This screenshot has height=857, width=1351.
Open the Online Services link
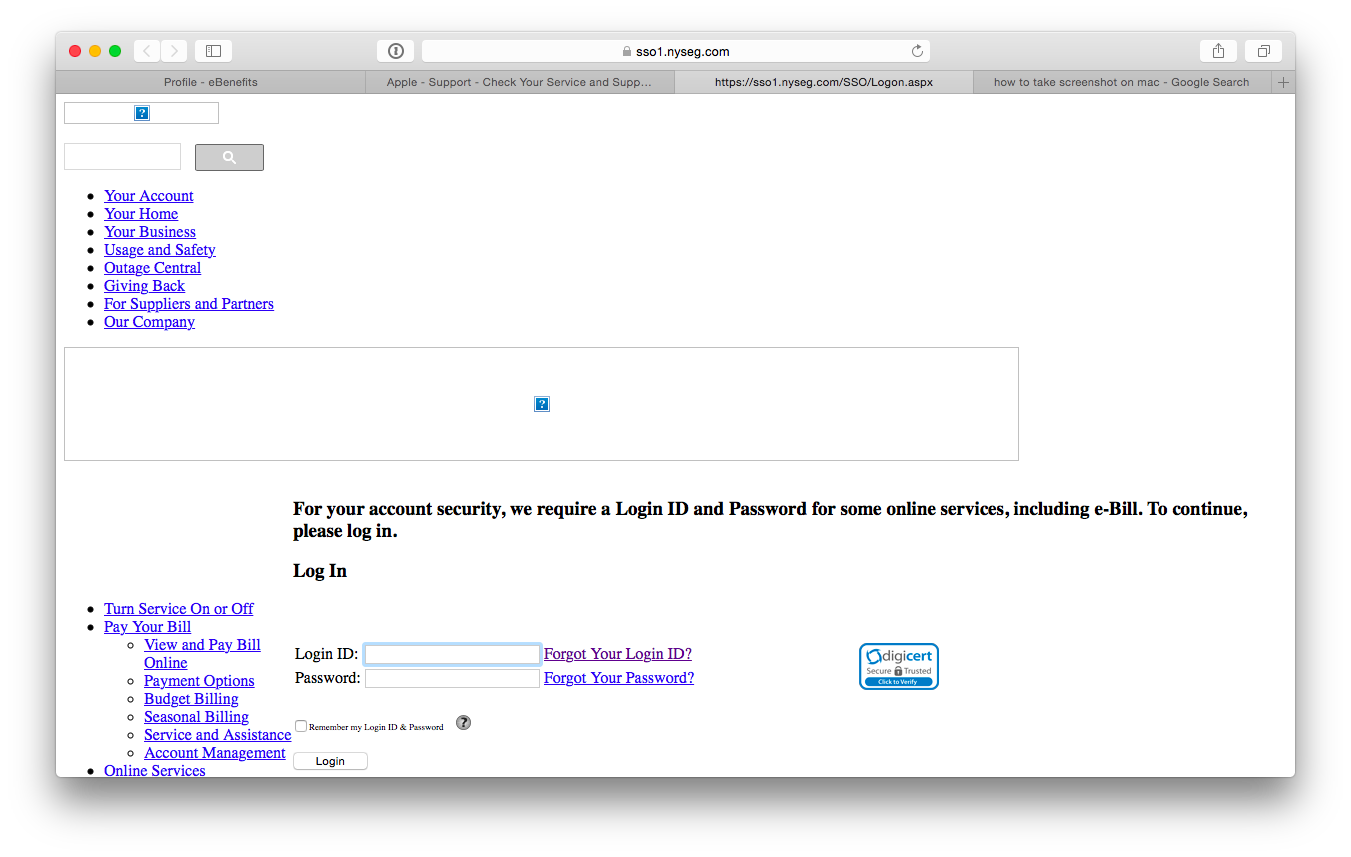(155, 770)
